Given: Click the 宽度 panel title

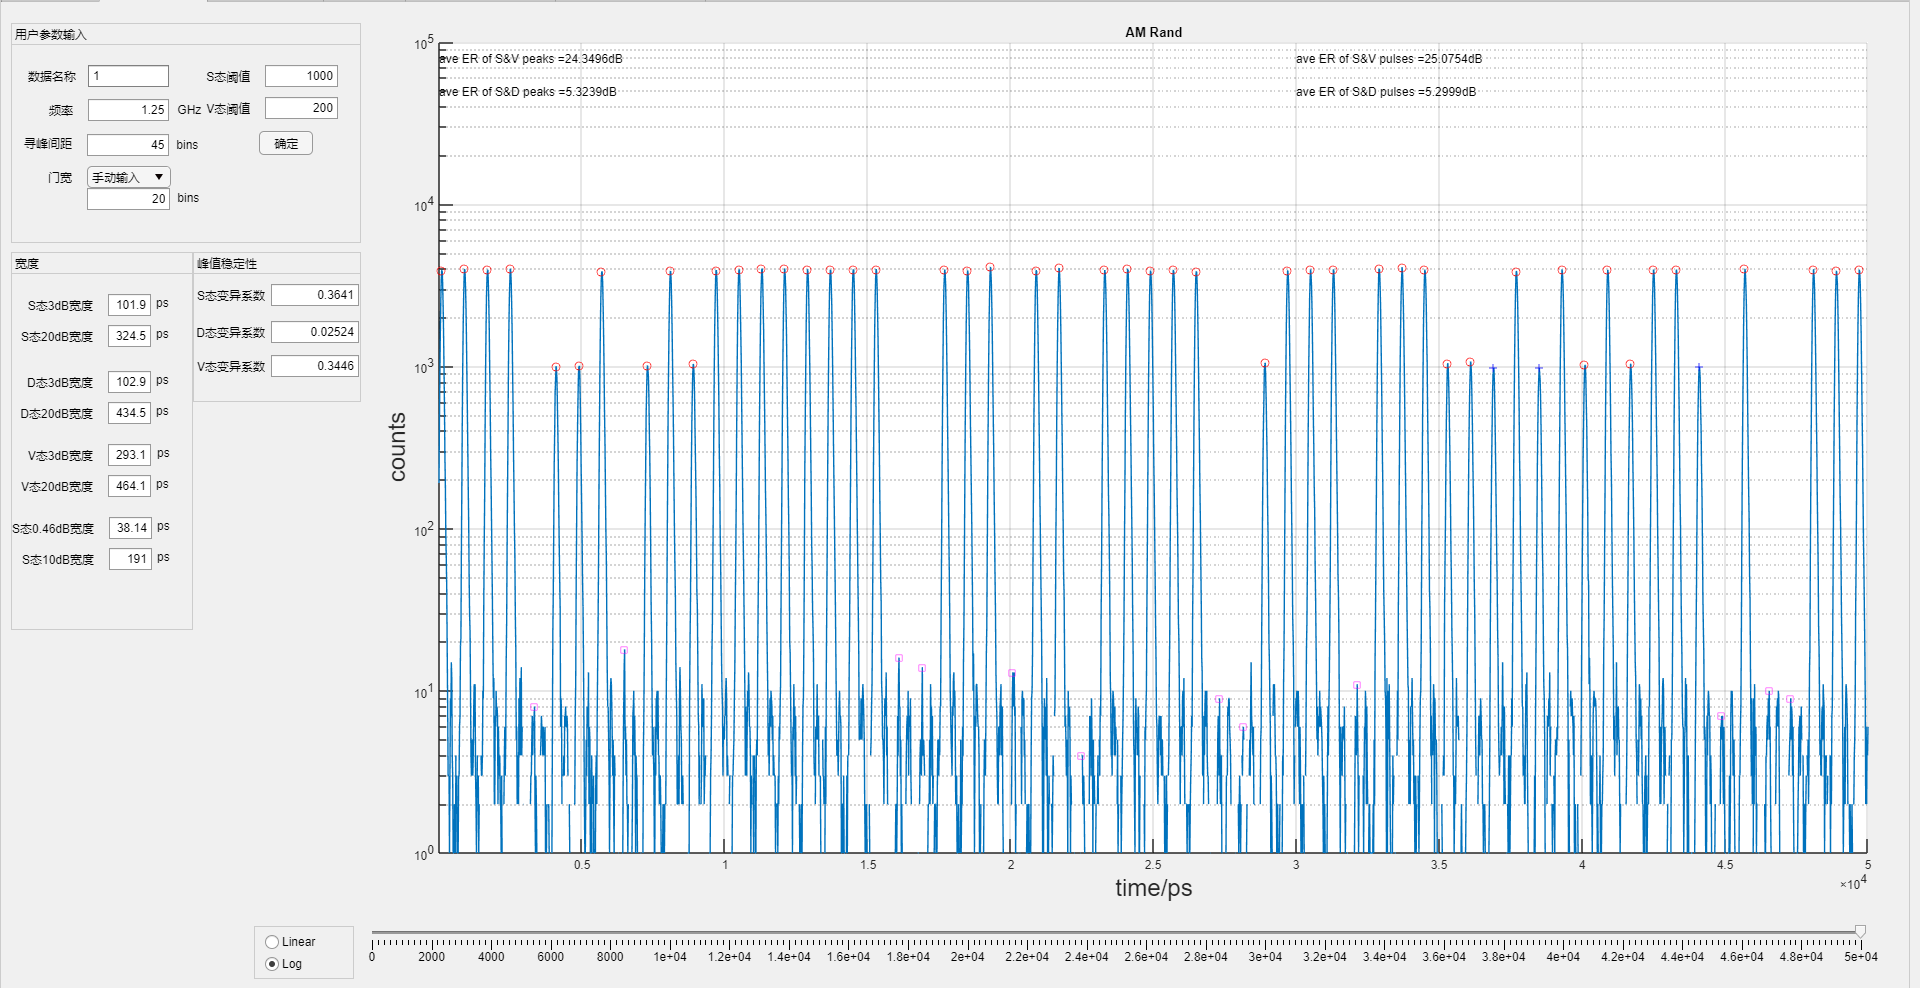Looking at the screenshot, I should click(27, 264).
